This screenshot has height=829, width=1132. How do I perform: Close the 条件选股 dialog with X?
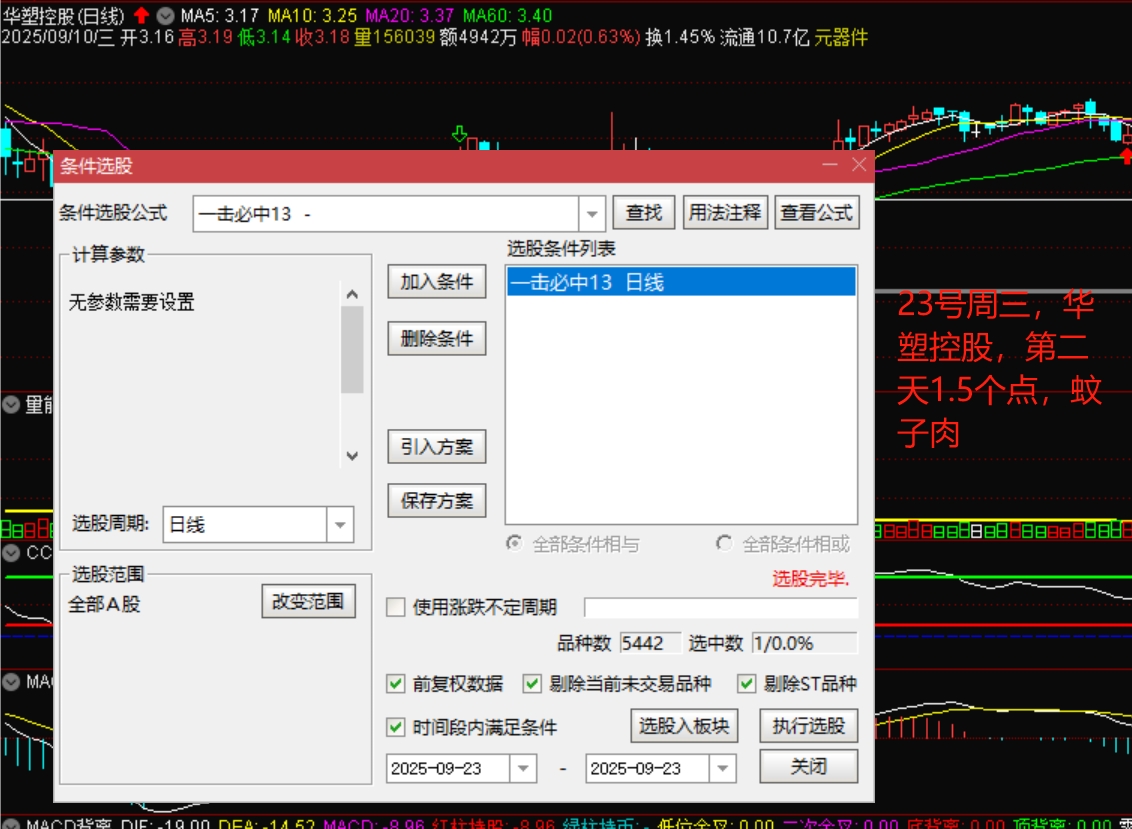point(858,165)
